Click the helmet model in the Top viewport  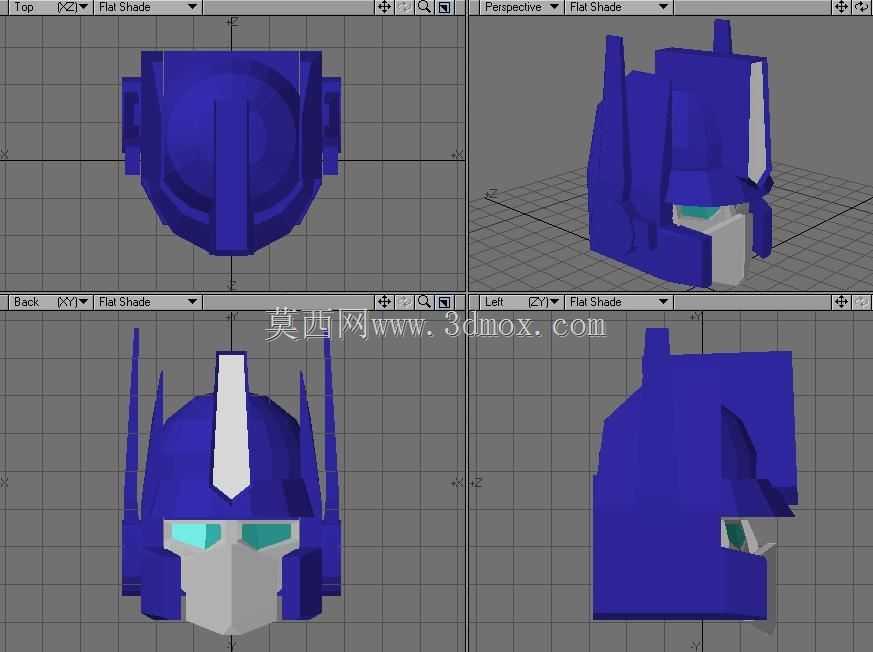coord(231,153)
